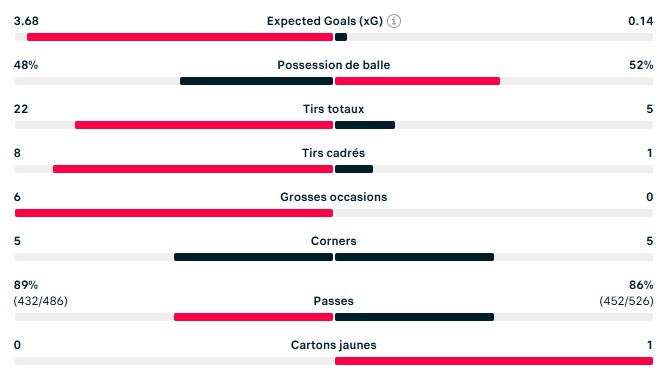This screenshot has height=382, width=667.
Task: Select the Tirs cadrés label
Action: pos(334,153)
